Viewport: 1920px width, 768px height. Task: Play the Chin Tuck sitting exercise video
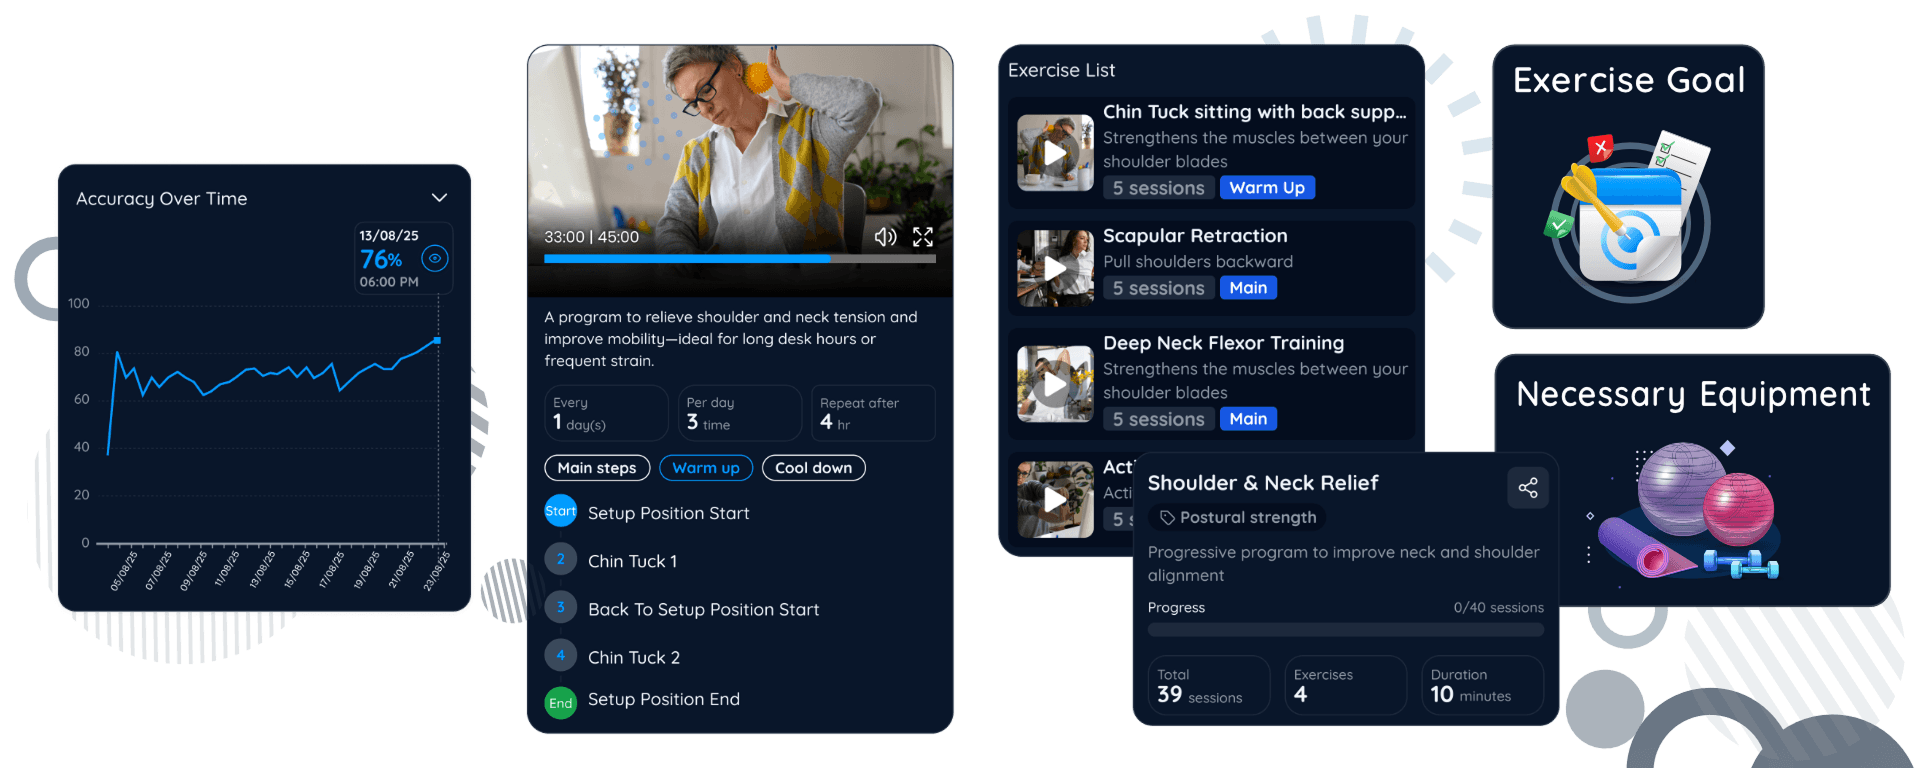pyautogui.click(x=1055, y=153)
